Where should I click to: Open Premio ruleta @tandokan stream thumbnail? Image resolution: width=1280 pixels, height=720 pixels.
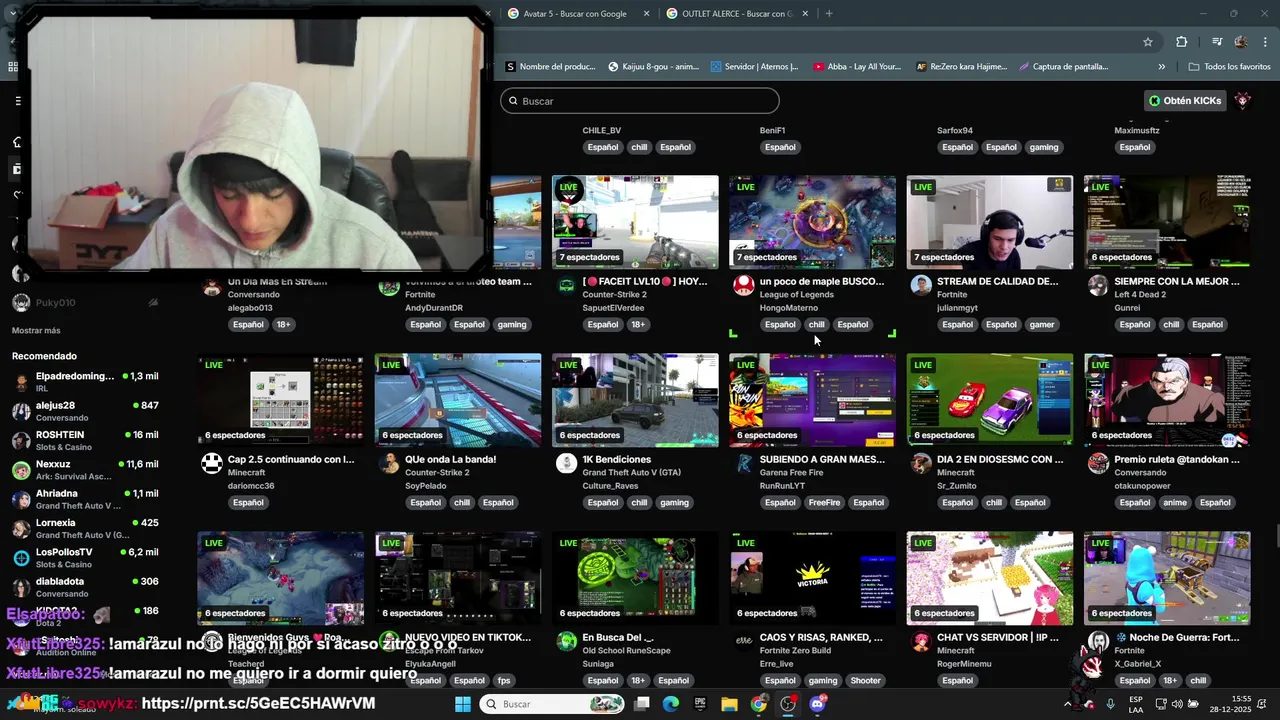tap(1167, 400)
